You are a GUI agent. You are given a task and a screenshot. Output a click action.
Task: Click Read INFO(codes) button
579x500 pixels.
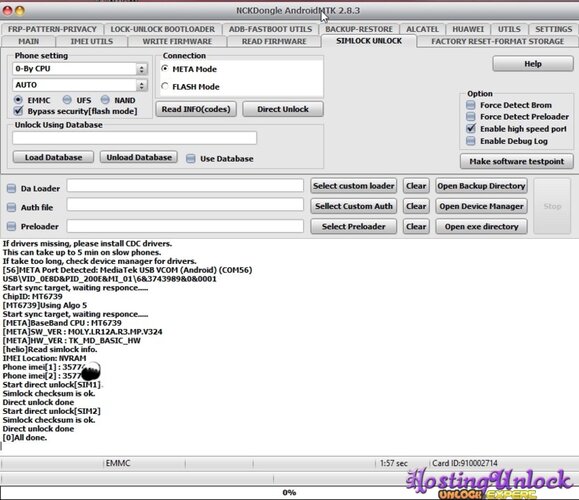tap(196, 109)
